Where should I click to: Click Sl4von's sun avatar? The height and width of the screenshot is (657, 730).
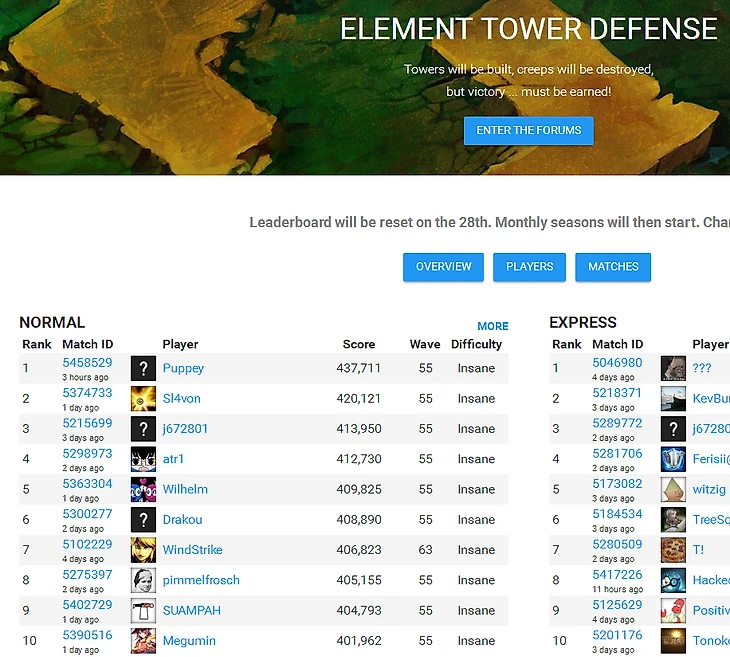pyautogui.click(x=143, y=399)
